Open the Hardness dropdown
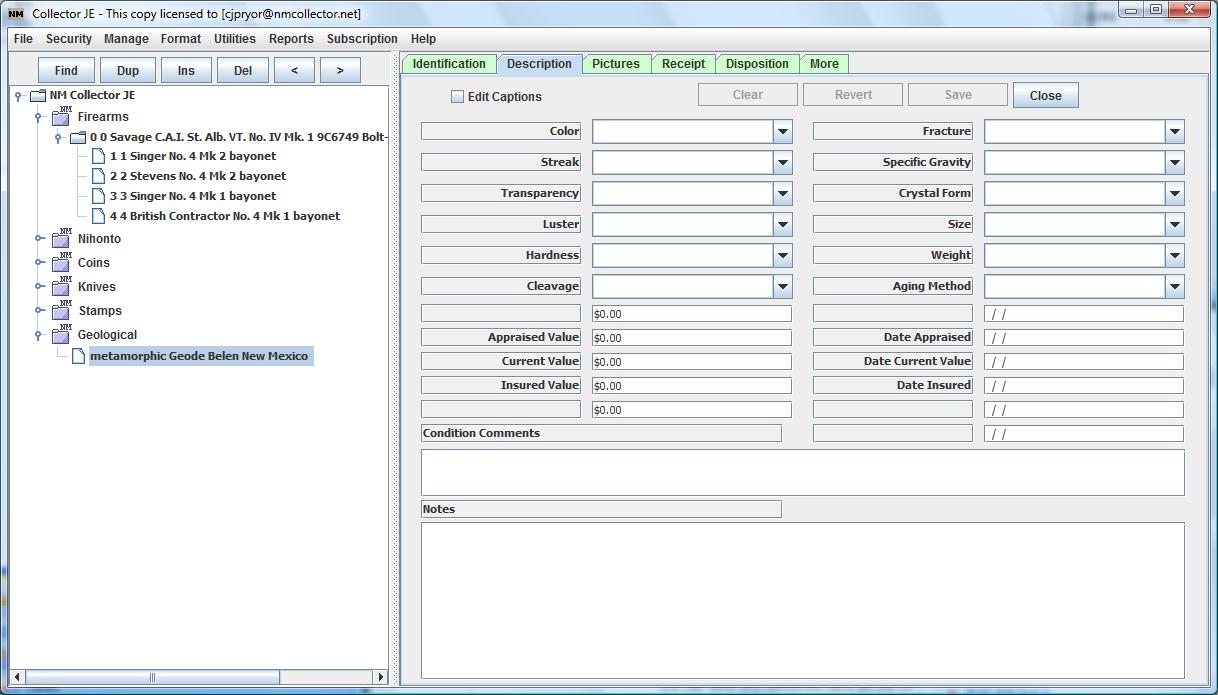 tap(782, 255)
